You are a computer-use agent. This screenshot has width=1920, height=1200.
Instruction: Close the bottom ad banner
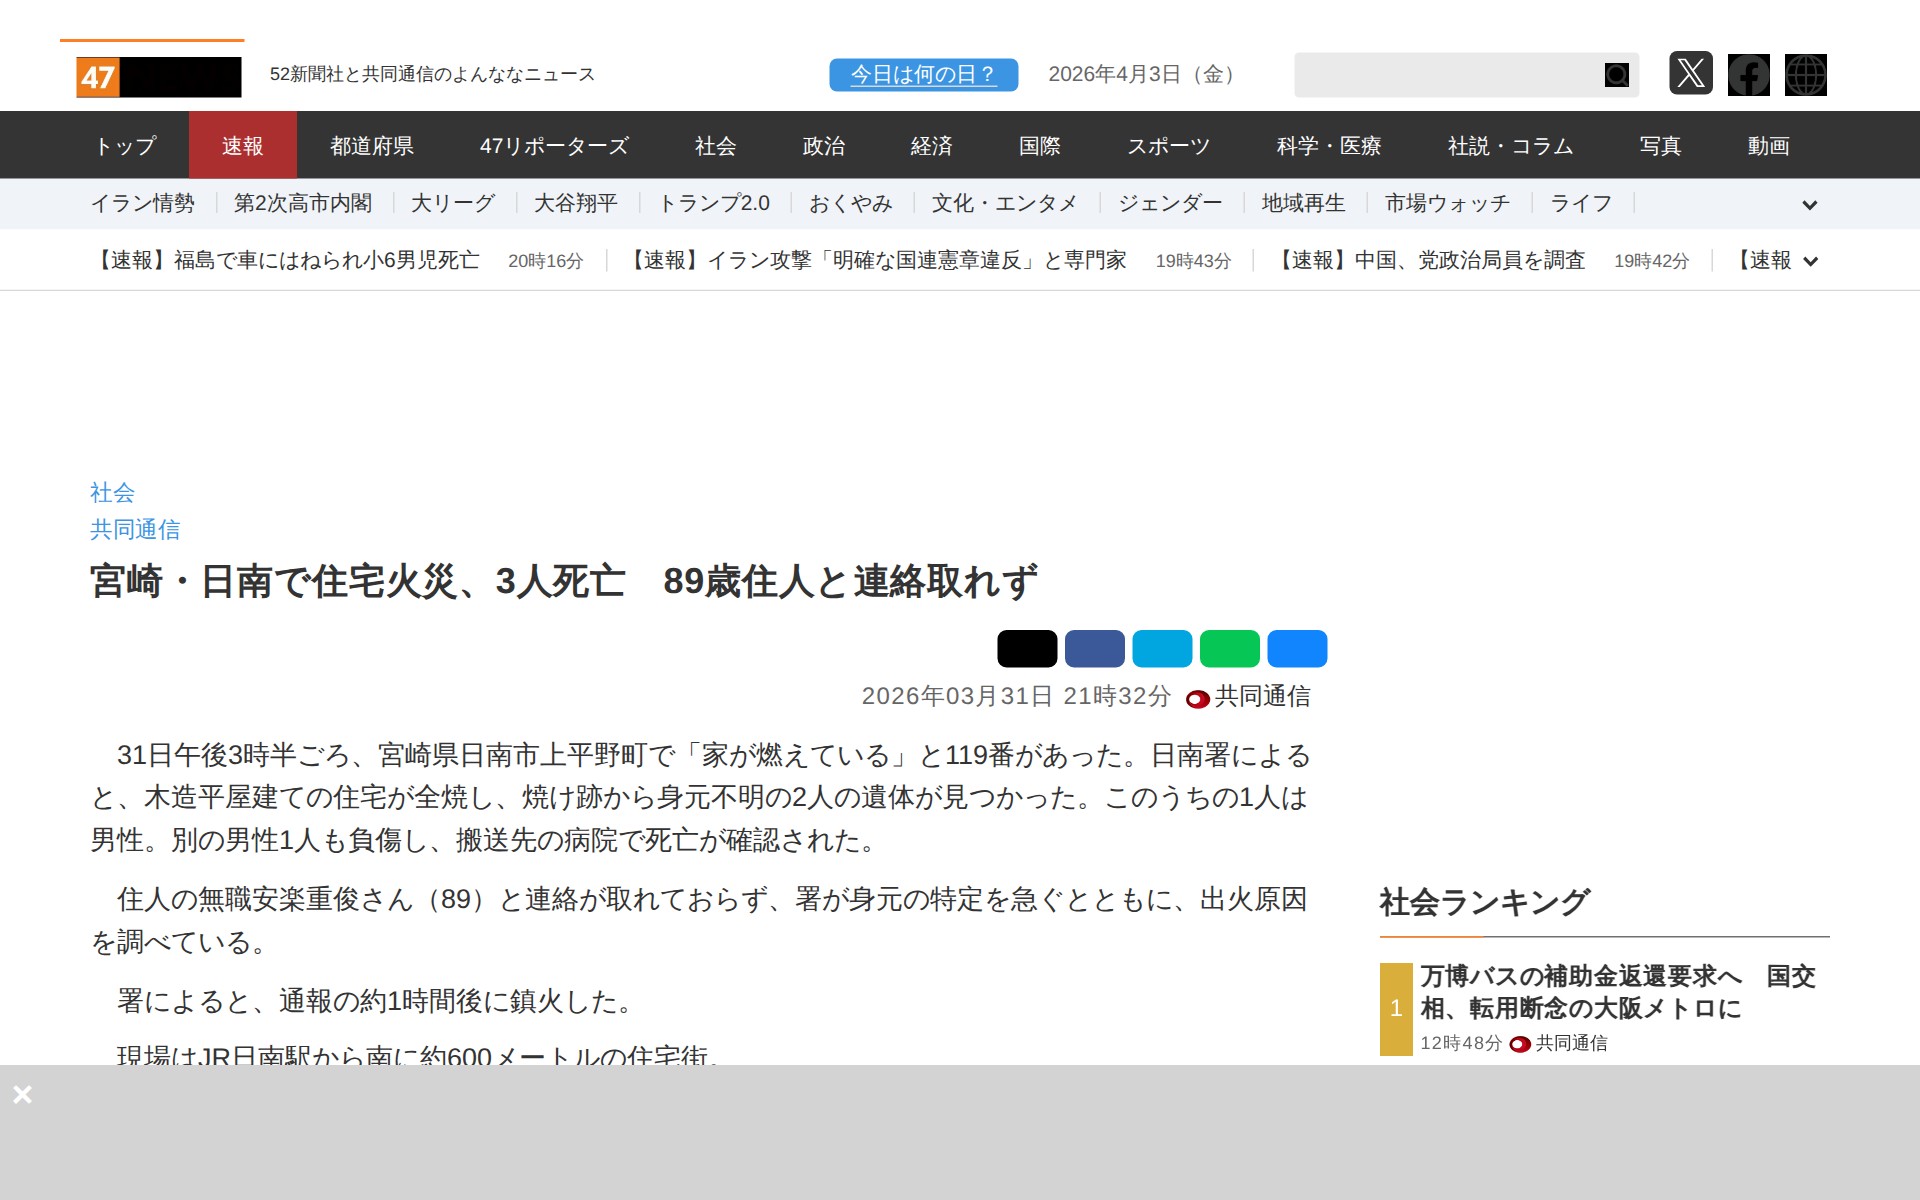[22, 1094]
